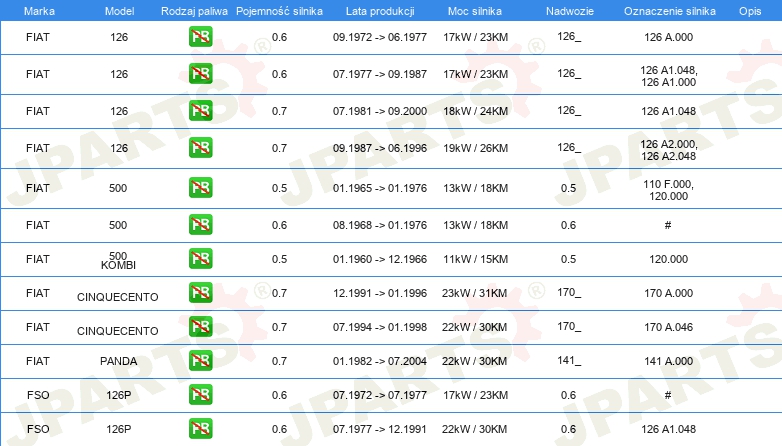The height and width of the screenshot is (446, 782).
Task: Select the 170 A.046 engine code cell
Action: click(668, 327)
